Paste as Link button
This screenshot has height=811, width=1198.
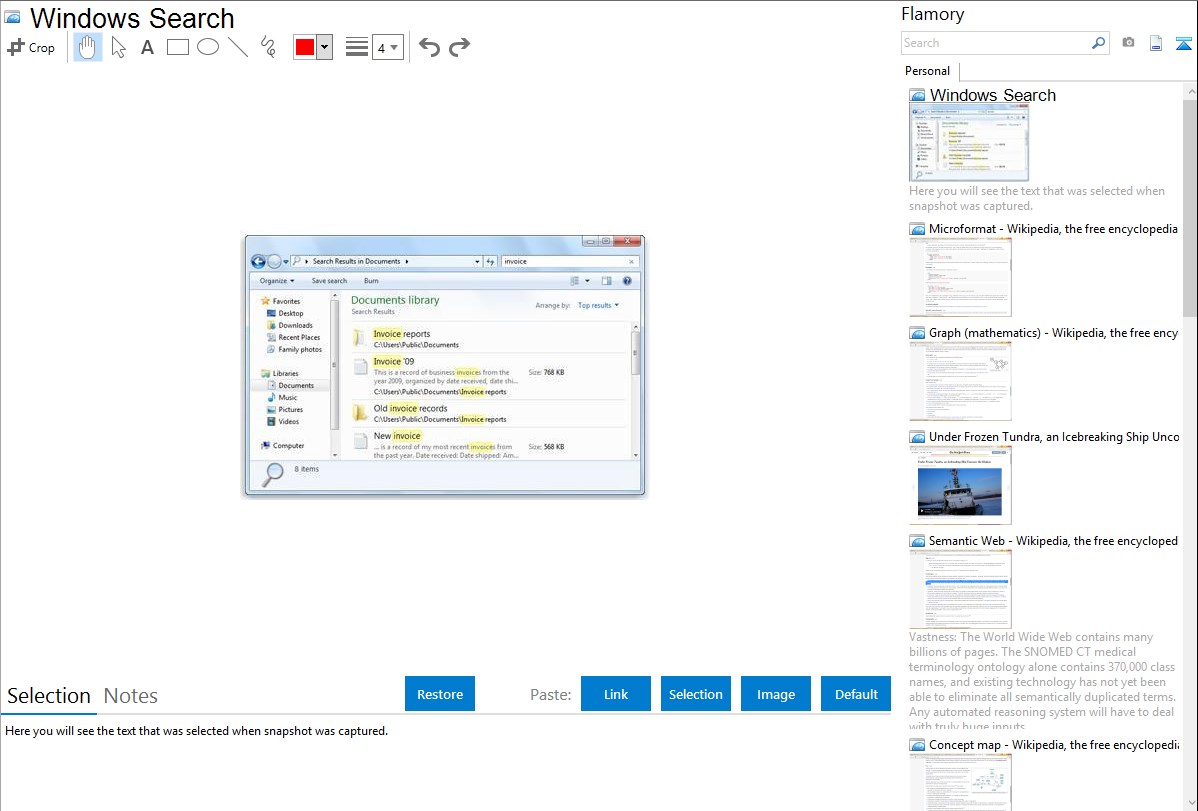point(616,694)
